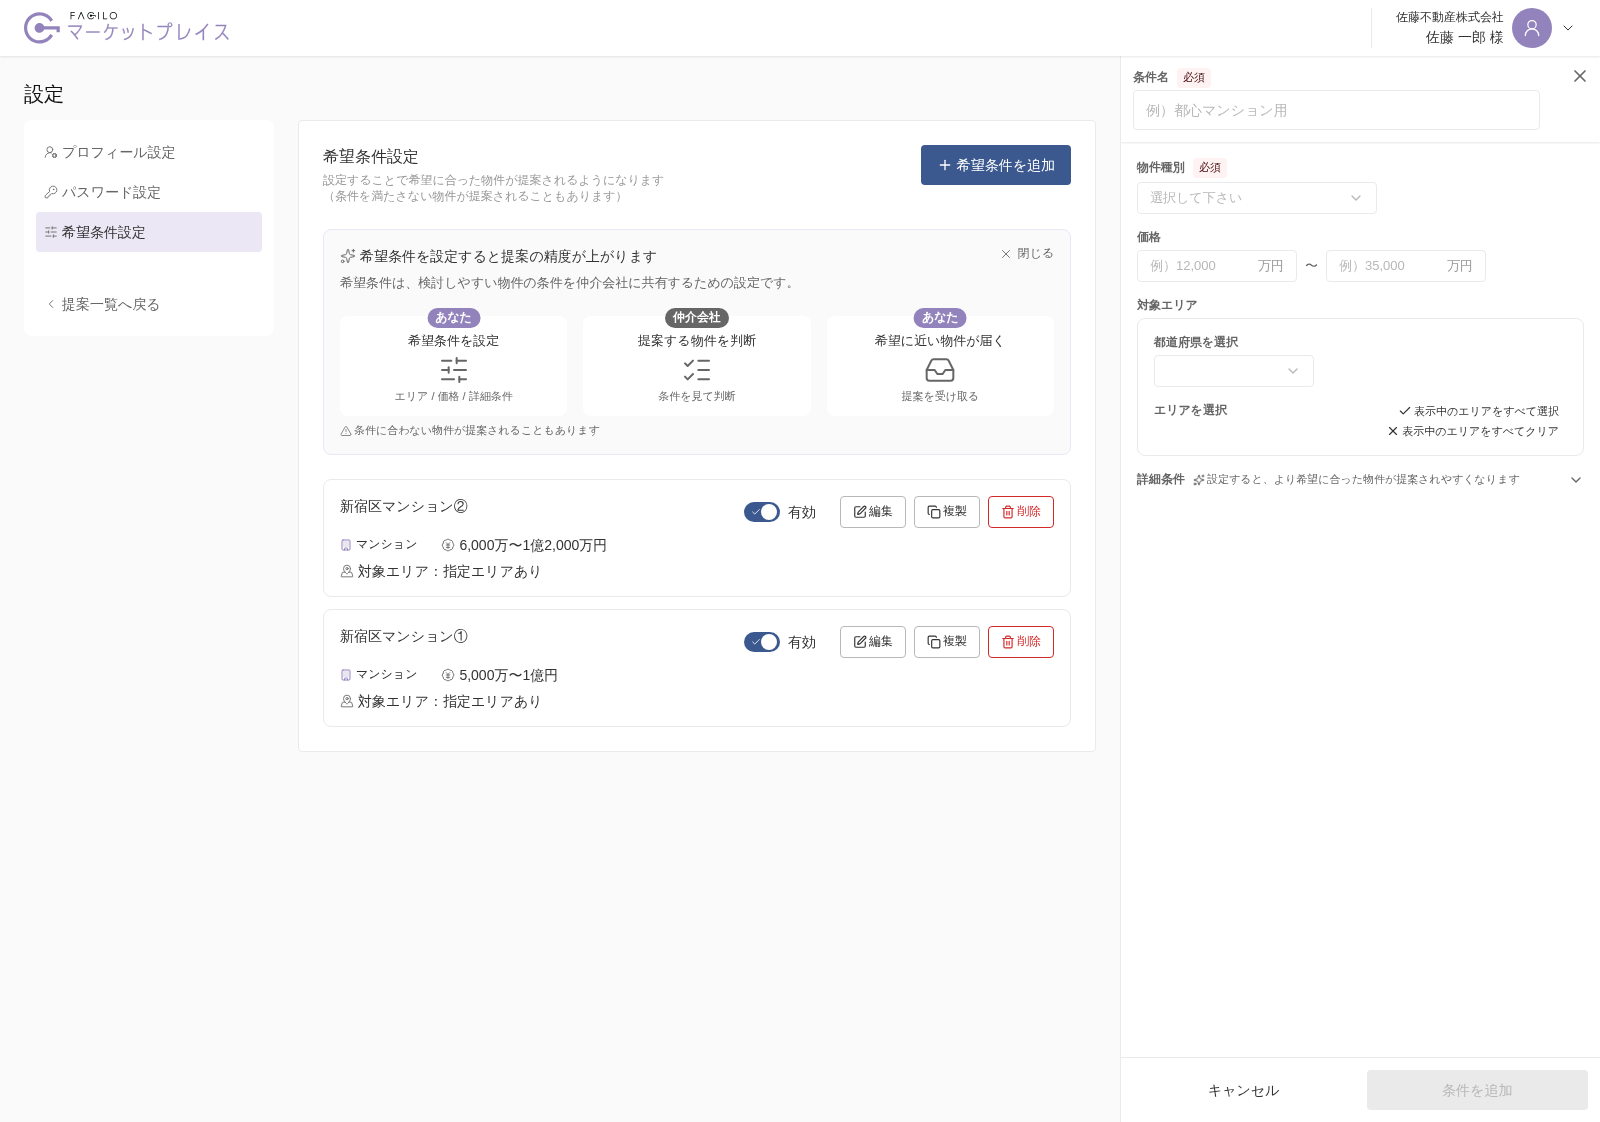
Task: Click 条件を追加 submit button
Action: [1477, 1090]
